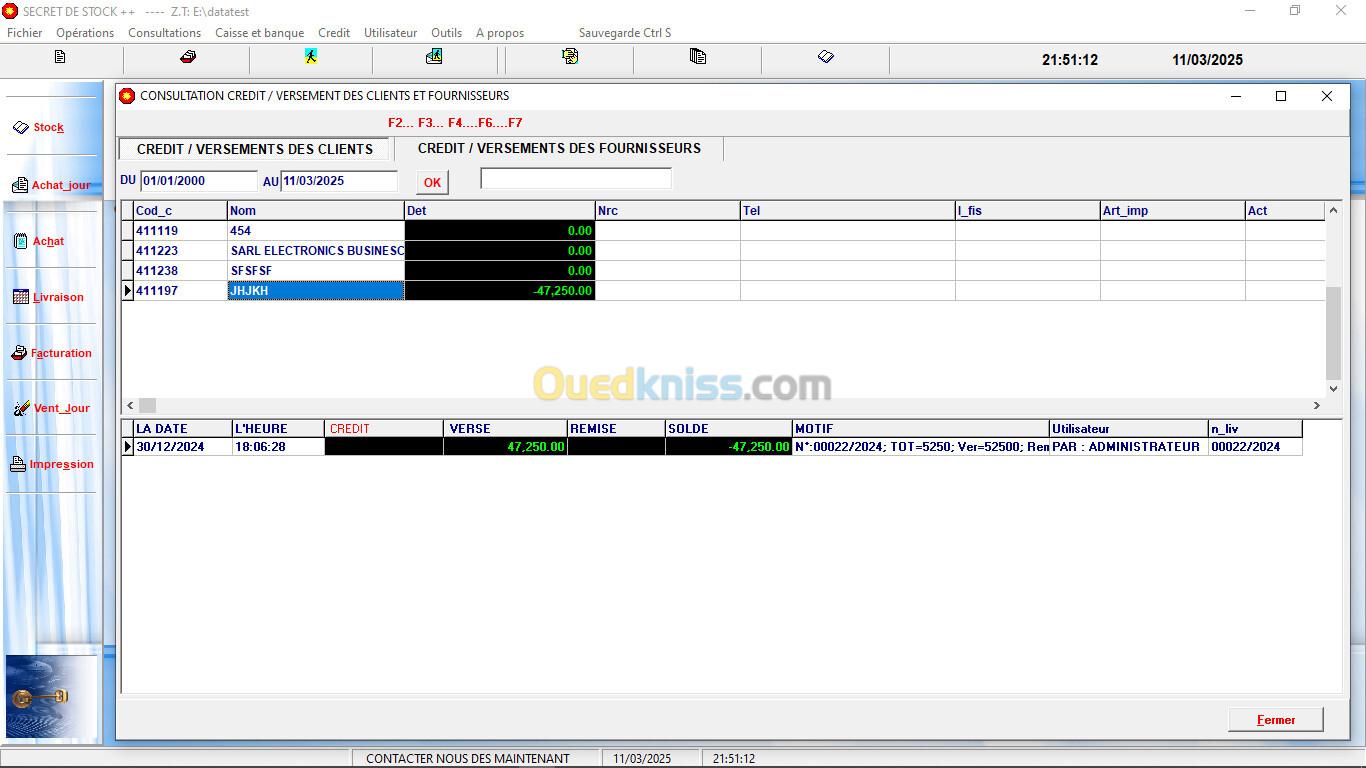Click the open book toolbar icon
The height and width of the screenshot is (768, 1366).
click(x=825, y=57)
